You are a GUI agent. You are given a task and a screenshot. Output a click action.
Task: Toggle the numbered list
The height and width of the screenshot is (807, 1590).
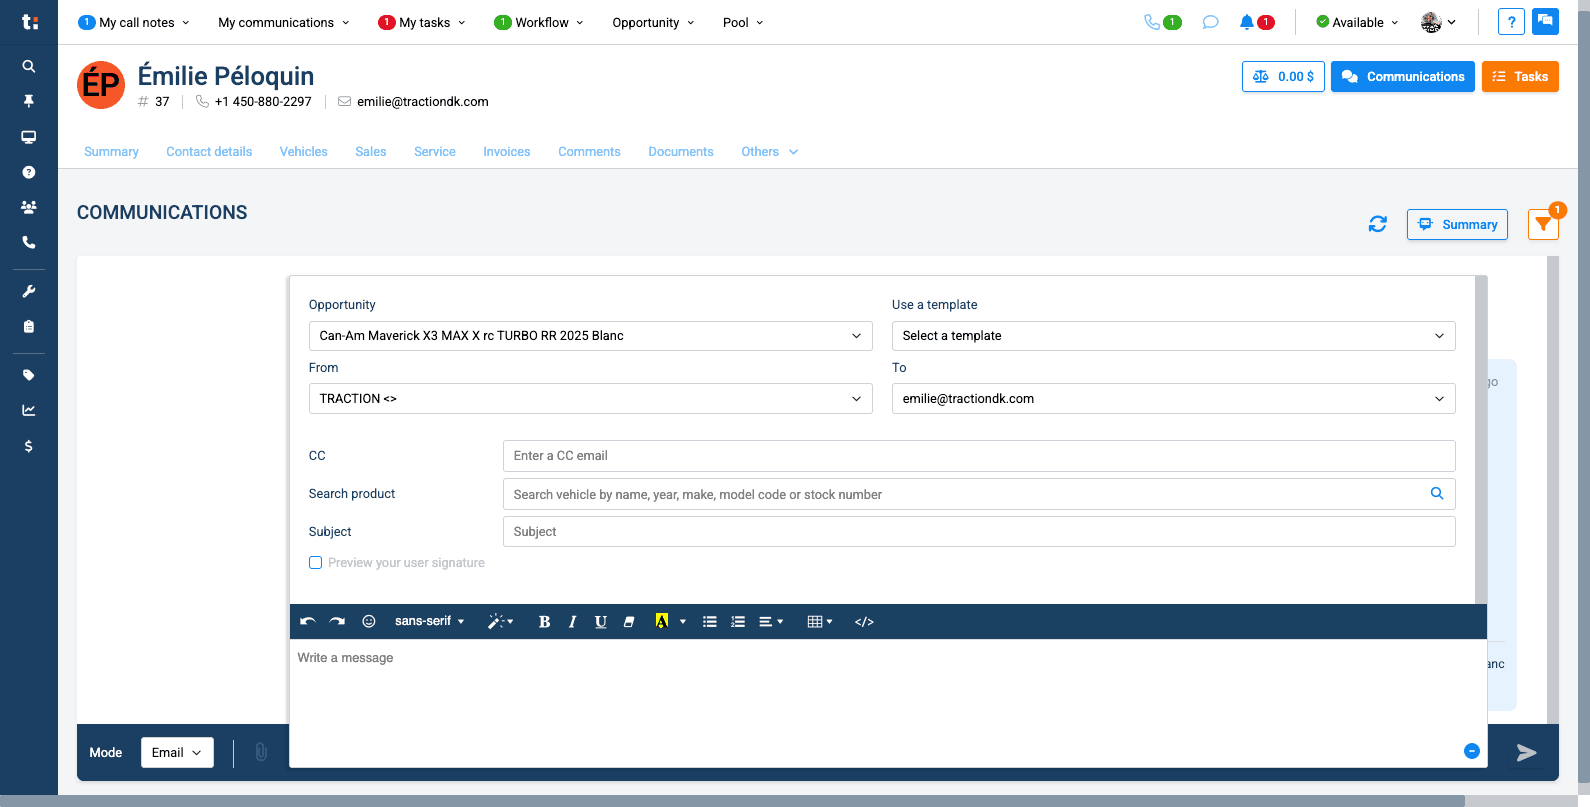[x=738, y=622]
